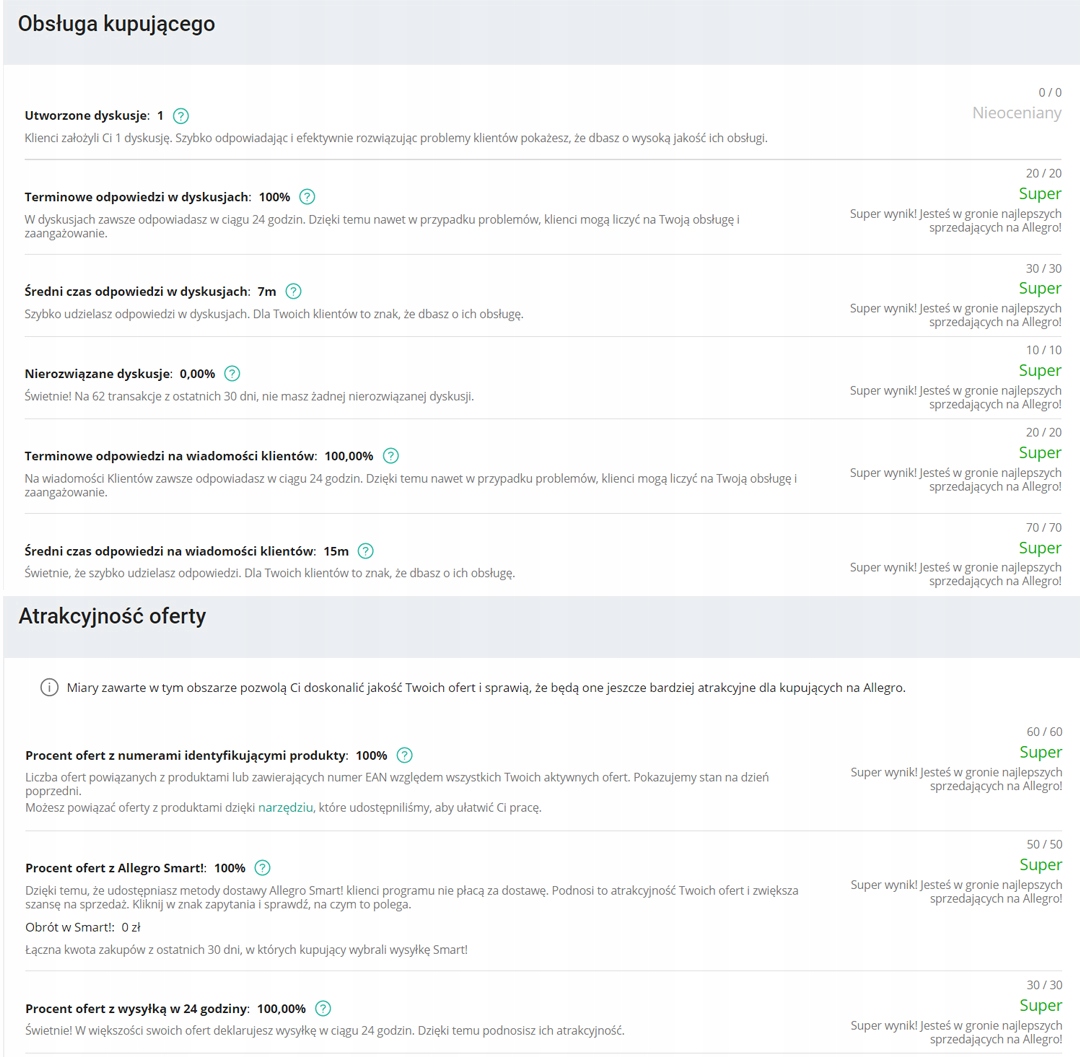The height and width of the screenshot is (1057, 1080).
Task: Click the Obsługa kupującego section header
Action: (116, 24)
